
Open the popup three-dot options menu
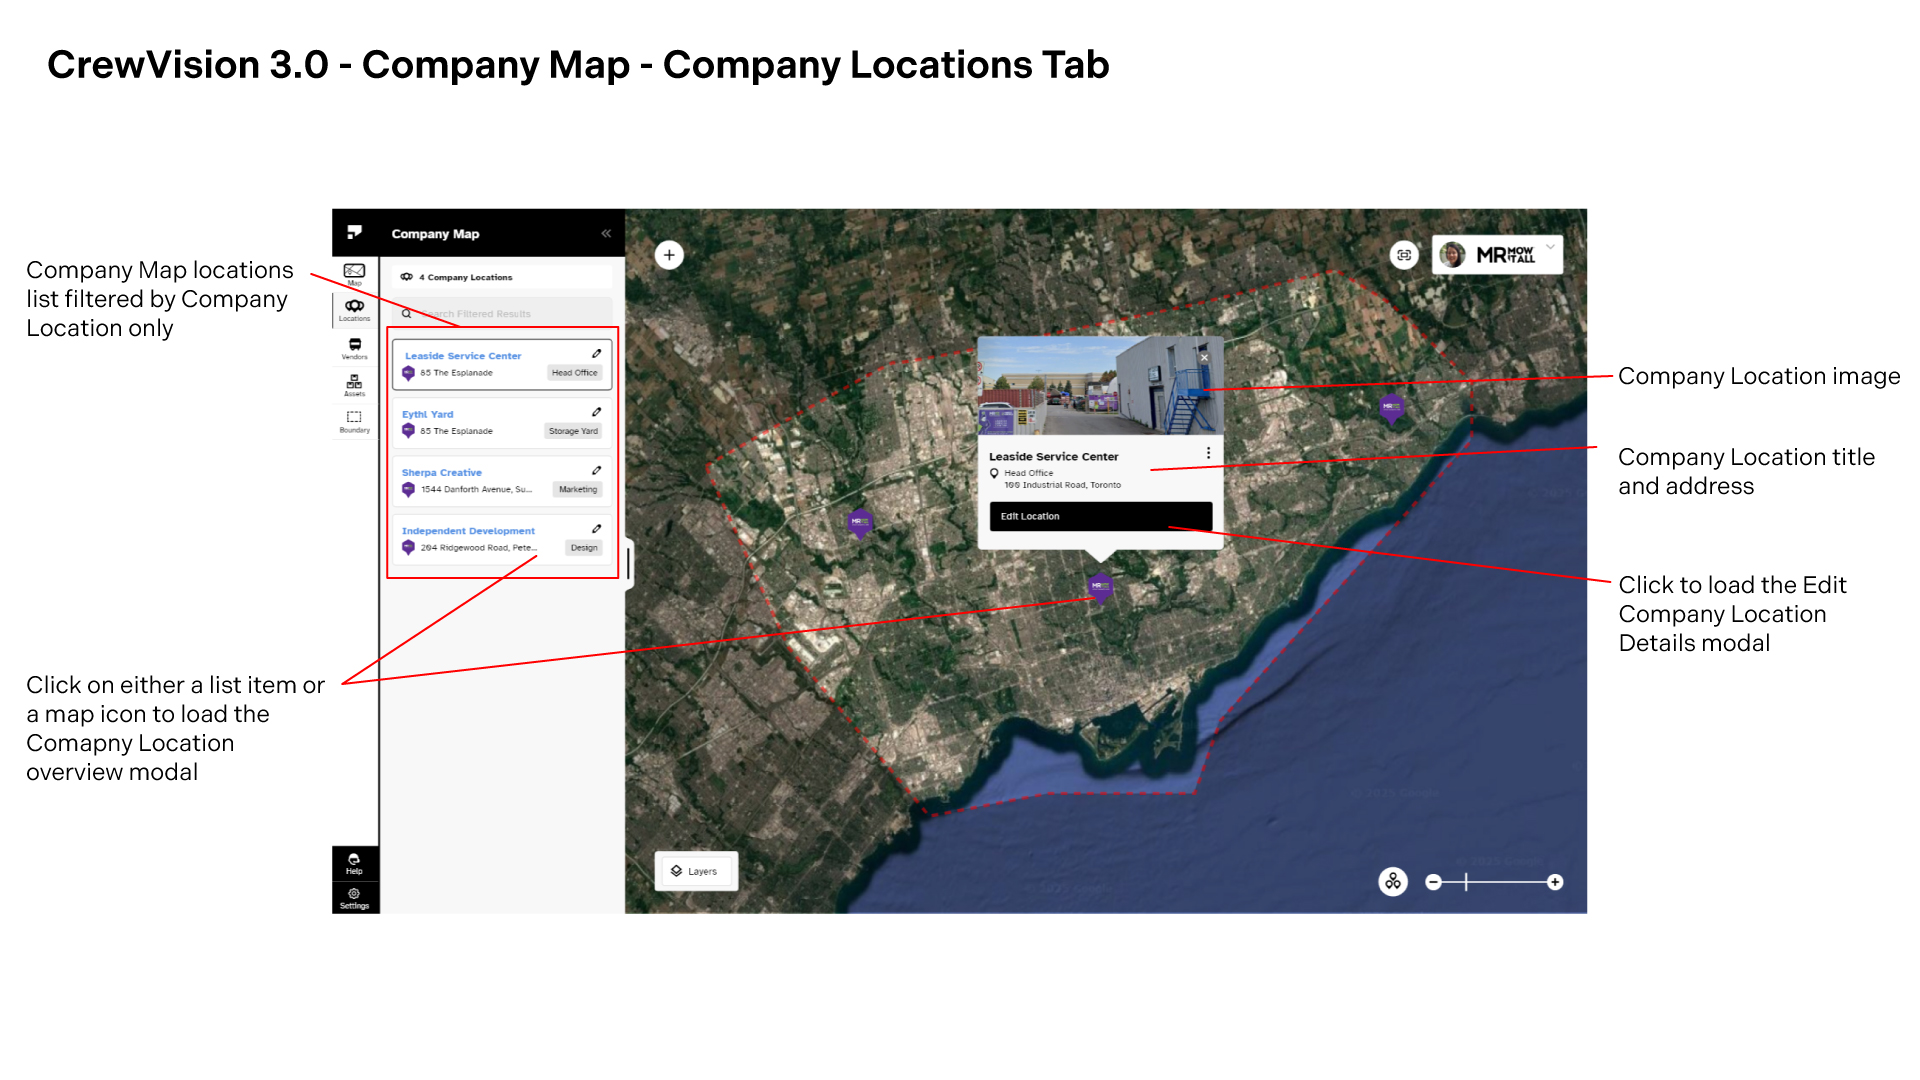[x=1208, y=453]
